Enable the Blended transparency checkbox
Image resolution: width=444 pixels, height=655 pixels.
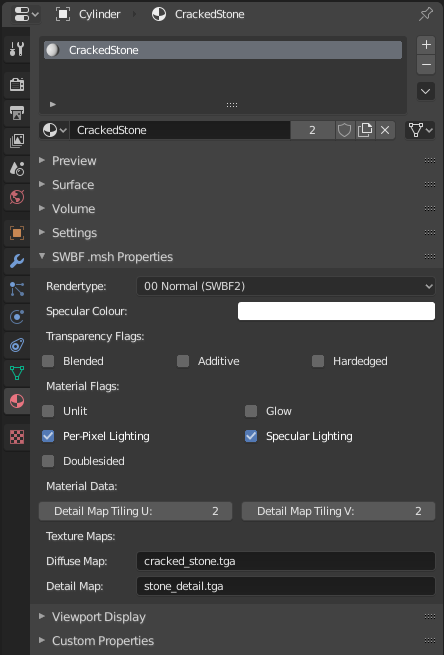pyautogui.click(x=48, y=361)
